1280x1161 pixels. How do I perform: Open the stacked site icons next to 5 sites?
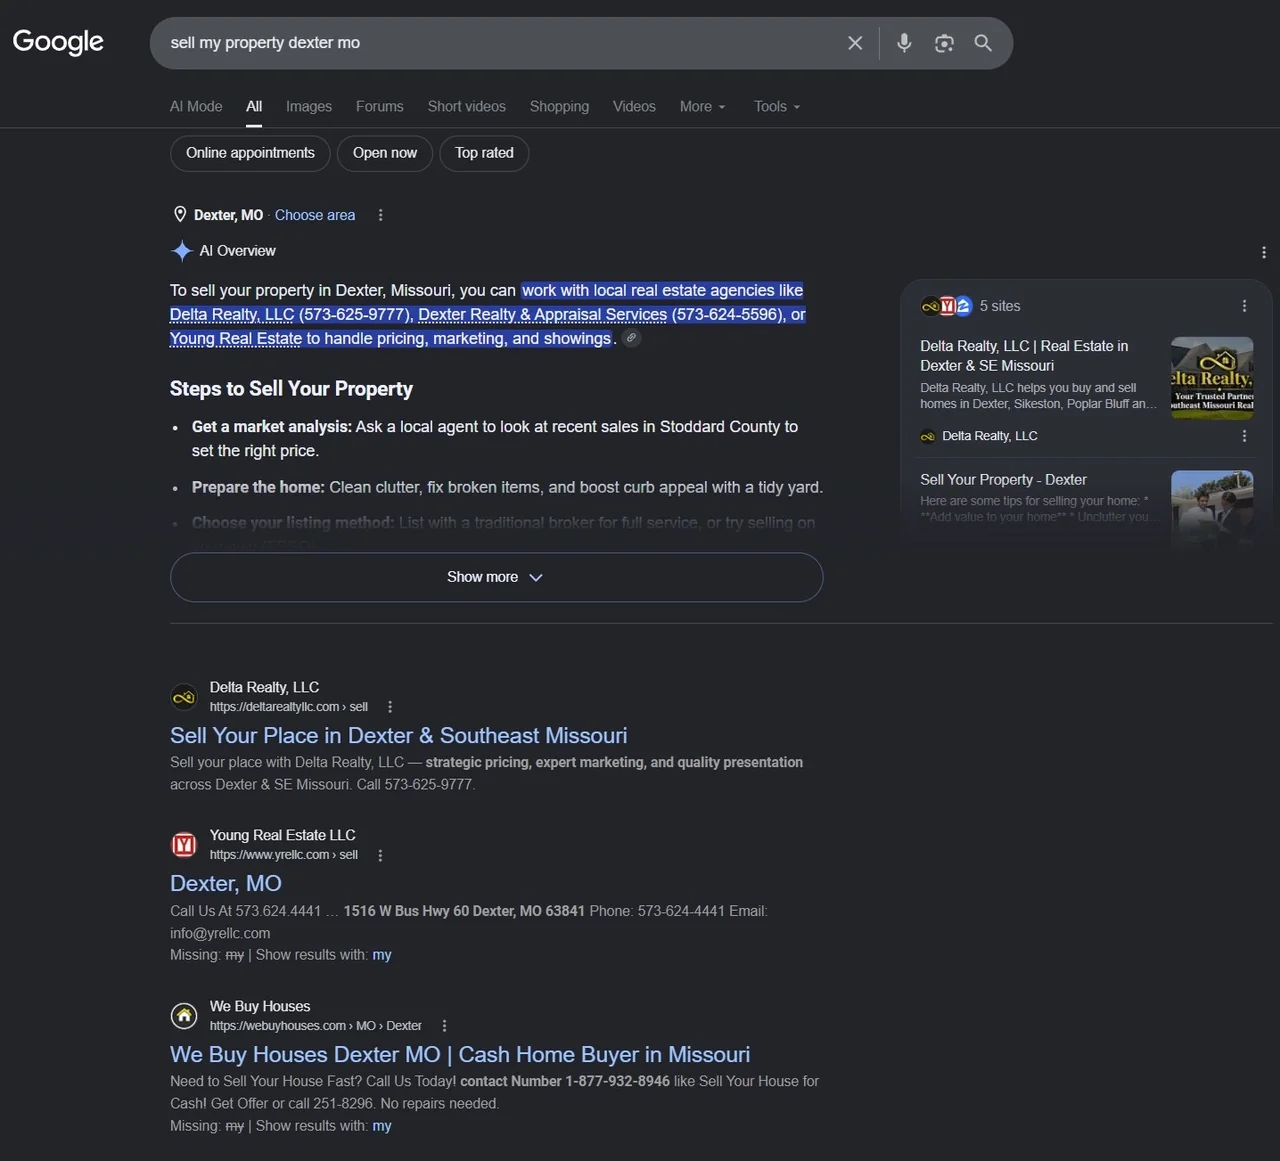(946, 306)
